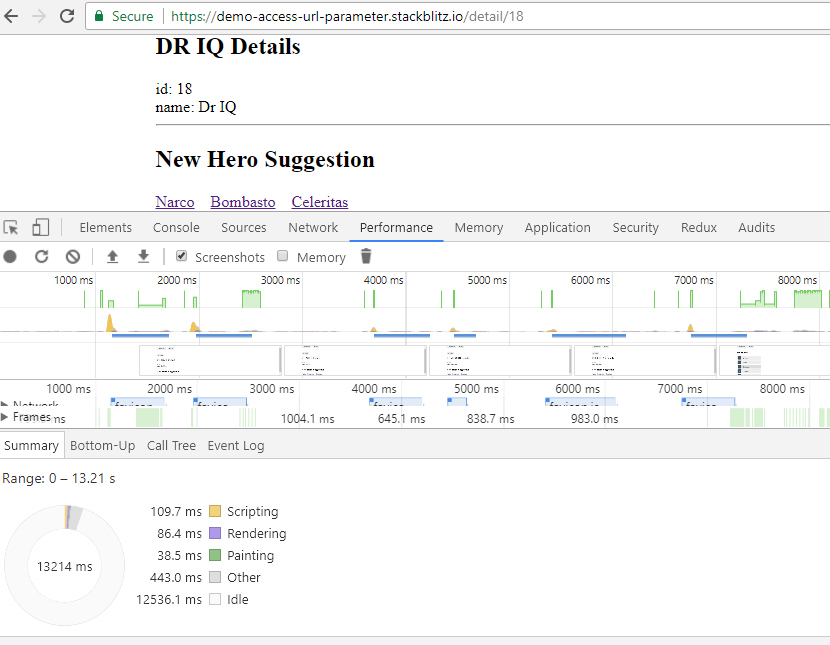
Task: Open the Celeritas hero link
Action: click(320, 202)
